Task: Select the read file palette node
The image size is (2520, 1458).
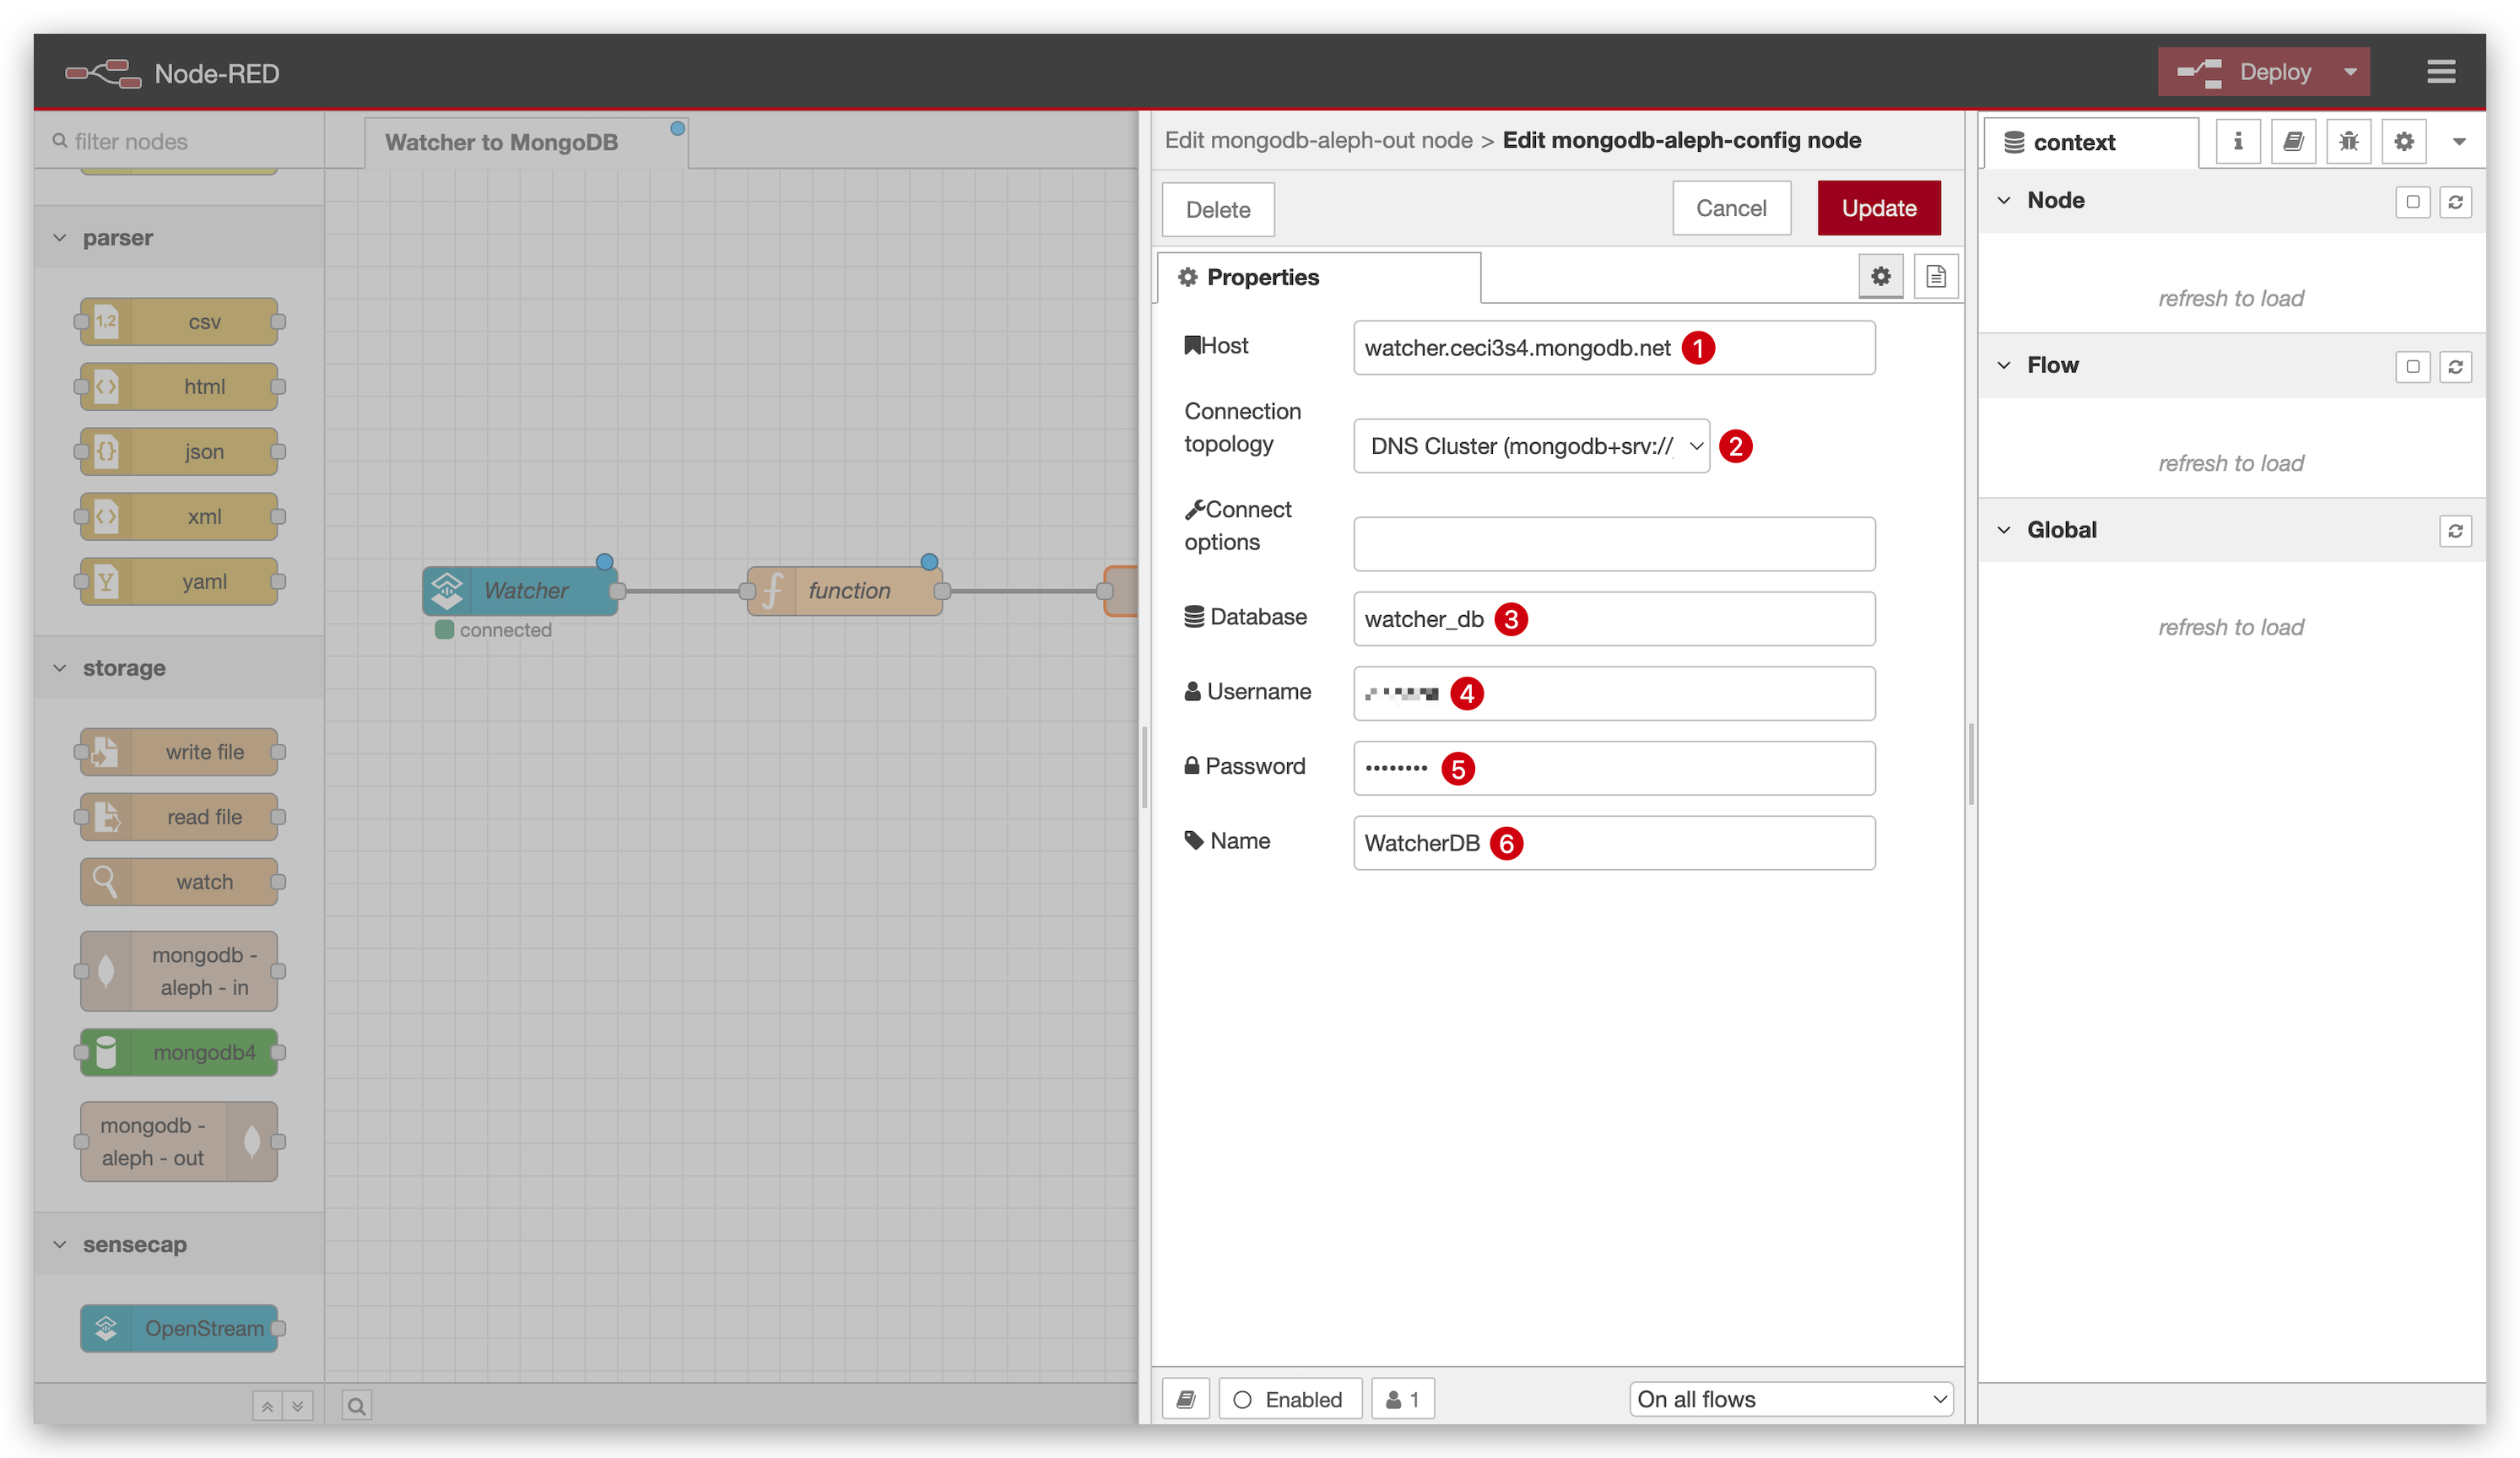Action: click(179, 817)
